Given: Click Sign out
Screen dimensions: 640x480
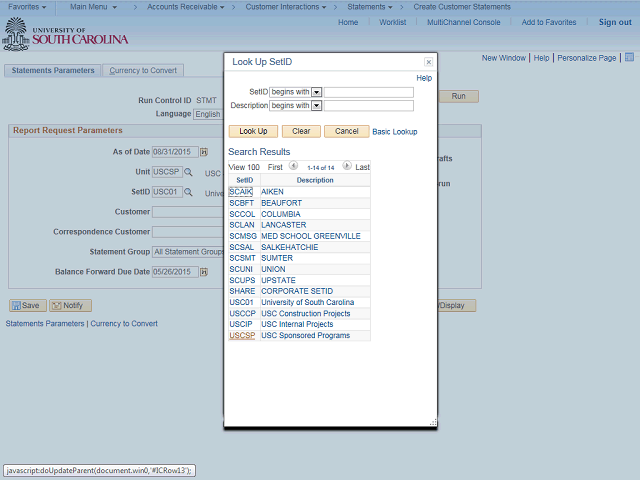Looking at the screenshot, I should (615, 22).
